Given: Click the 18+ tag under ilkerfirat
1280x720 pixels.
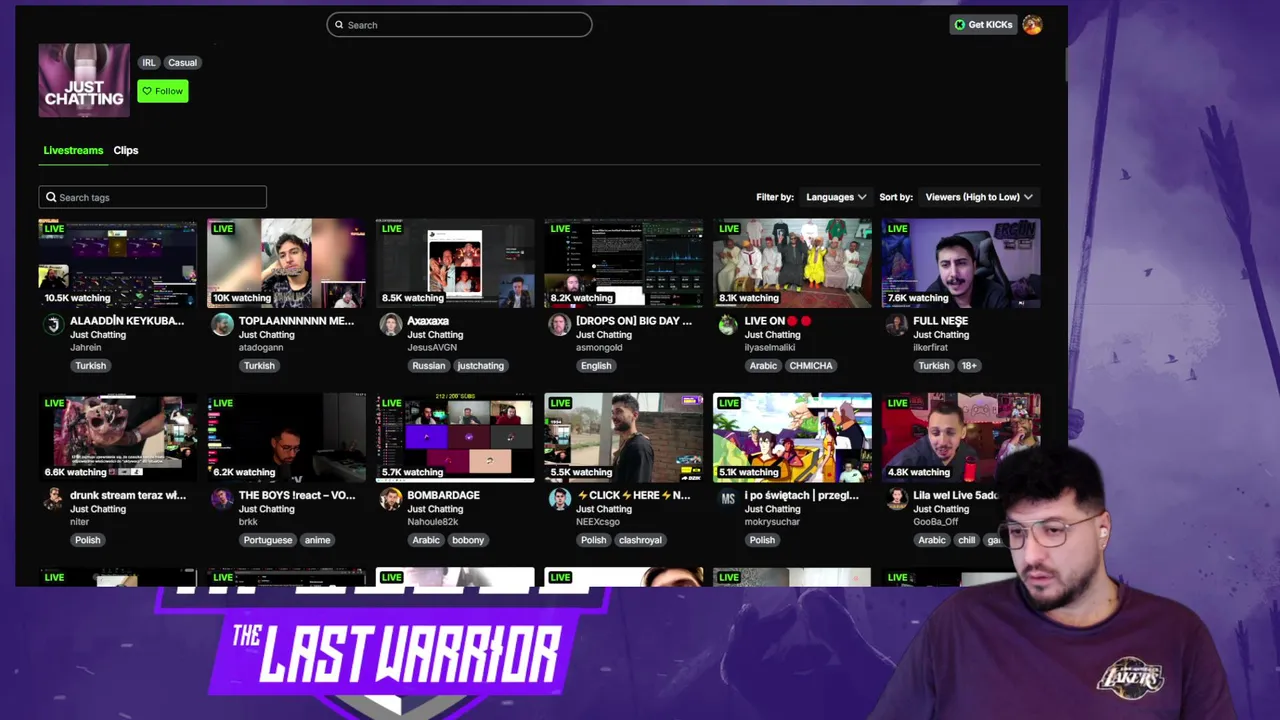Looking at the screenshot, I should point(969,366).
